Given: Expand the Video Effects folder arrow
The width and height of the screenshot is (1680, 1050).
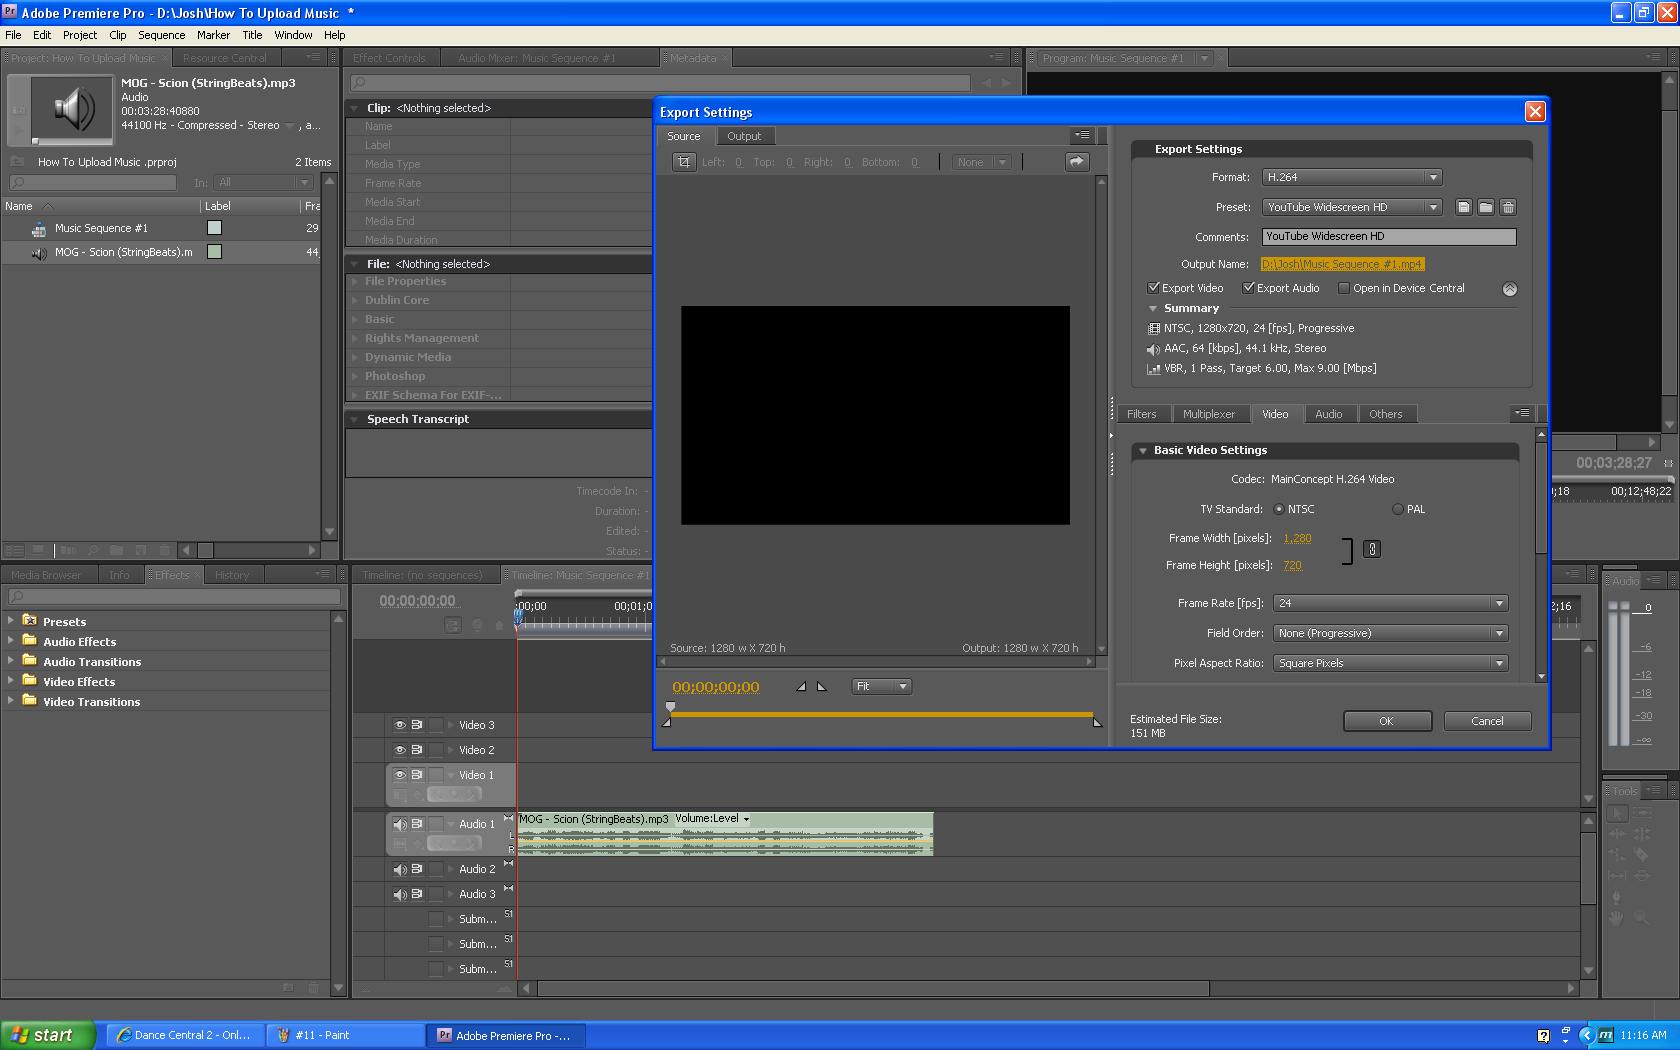Looking at the screenshot, I should [11, 681].
